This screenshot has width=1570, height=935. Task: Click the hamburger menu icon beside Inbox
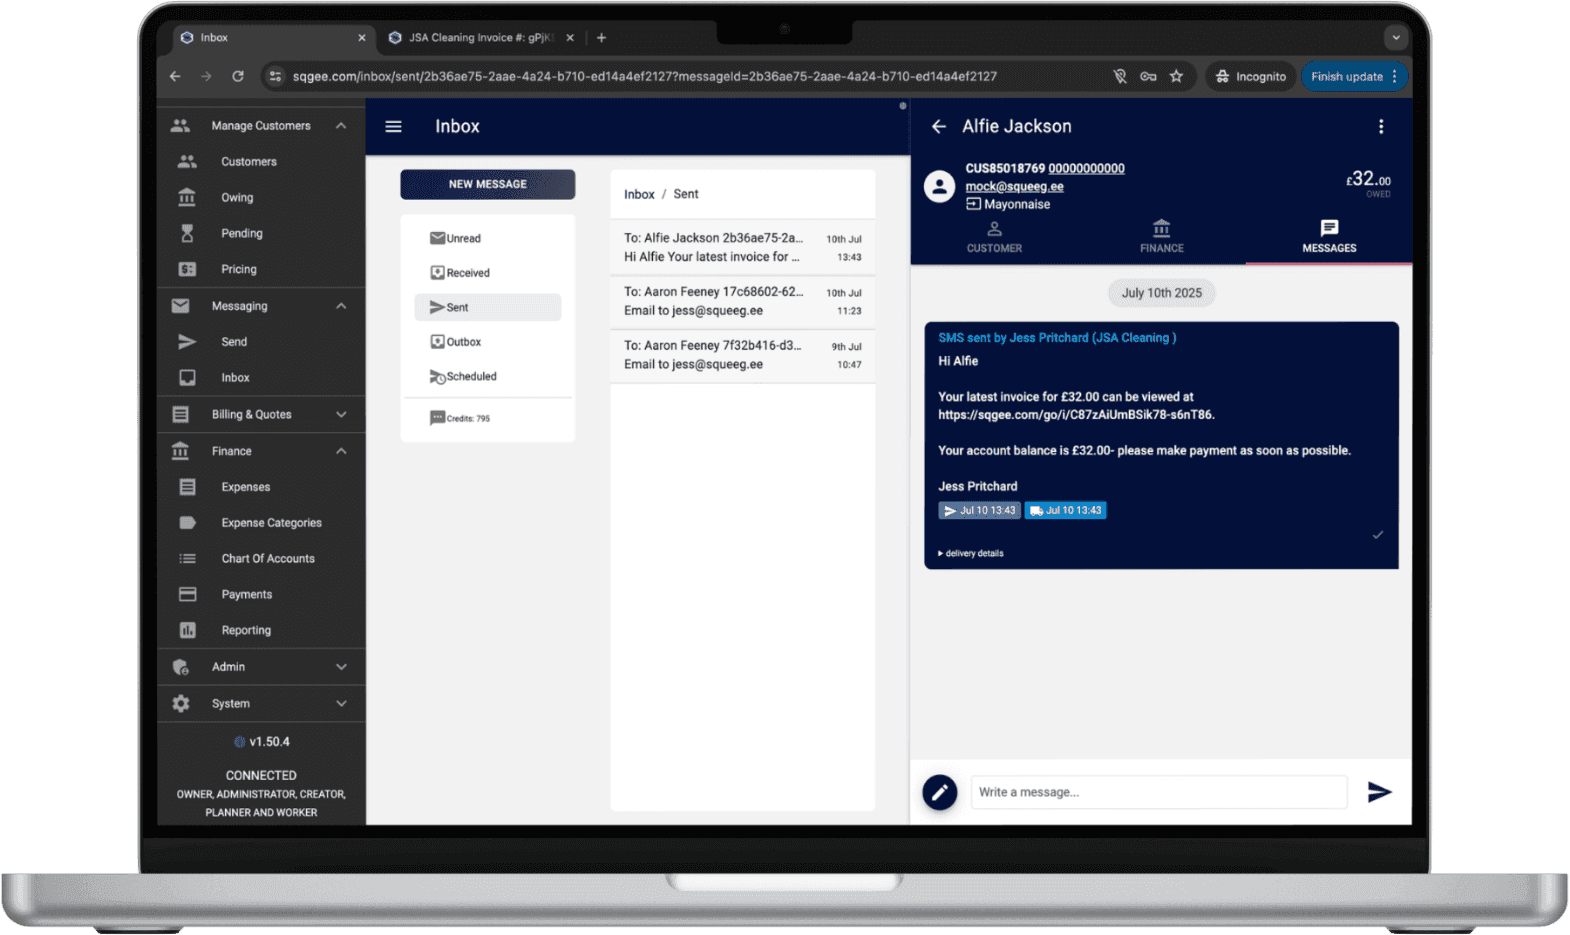pos(393,127)
